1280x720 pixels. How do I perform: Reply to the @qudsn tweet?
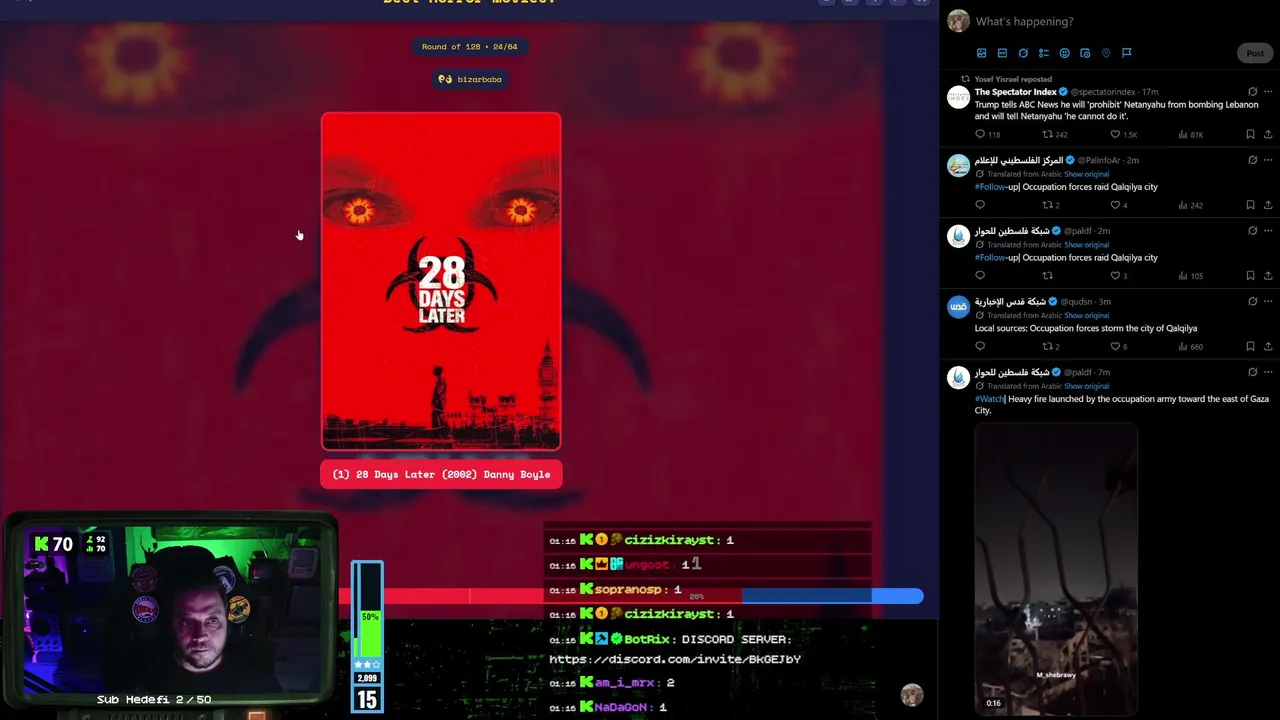[980, 347]
